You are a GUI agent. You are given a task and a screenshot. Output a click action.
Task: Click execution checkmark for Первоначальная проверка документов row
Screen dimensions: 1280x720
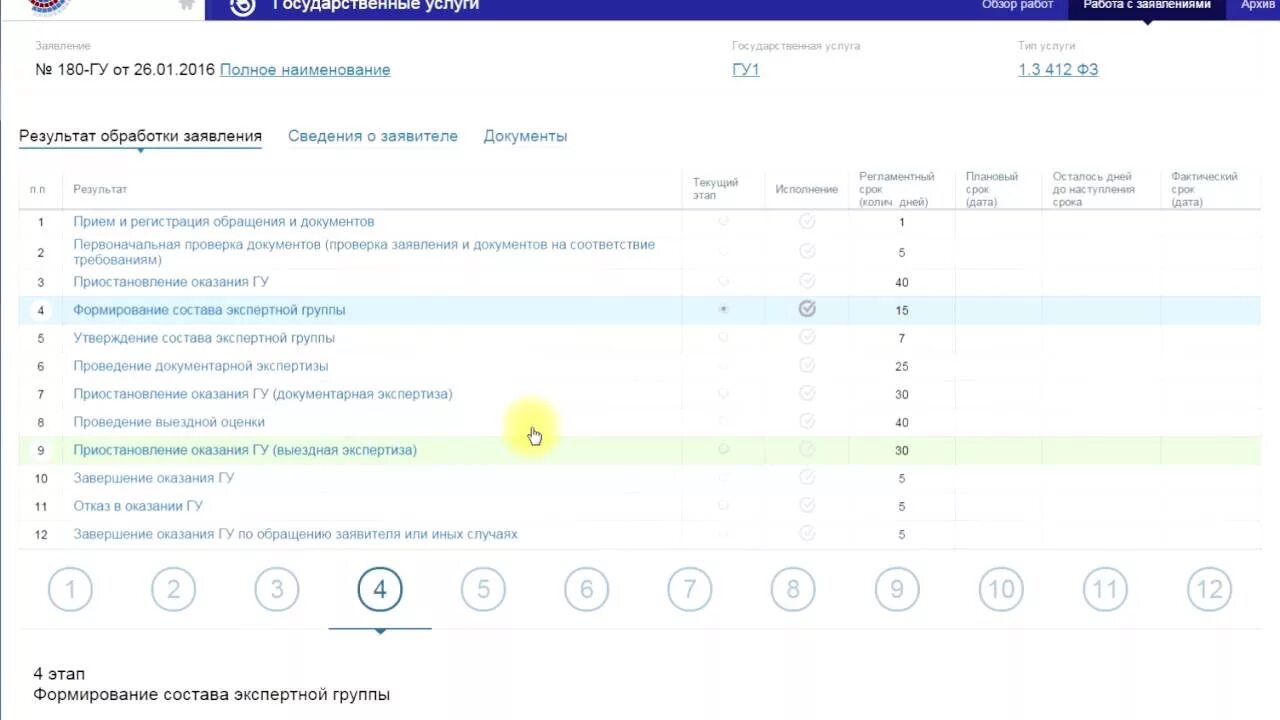(x=807, y=253)
